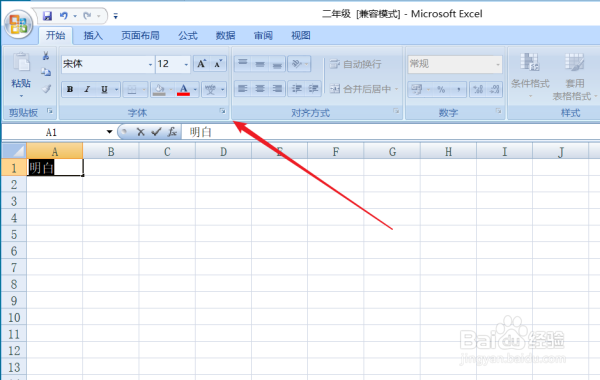Open the 页面布局 ribbon tab
Viewport: 600px width, 380px height.
140,36
